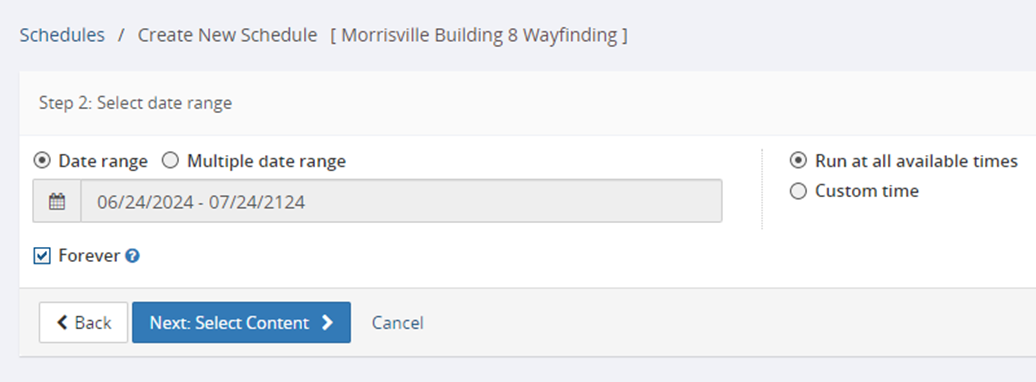
Task: Click the Forever label text
Action: 89,256
